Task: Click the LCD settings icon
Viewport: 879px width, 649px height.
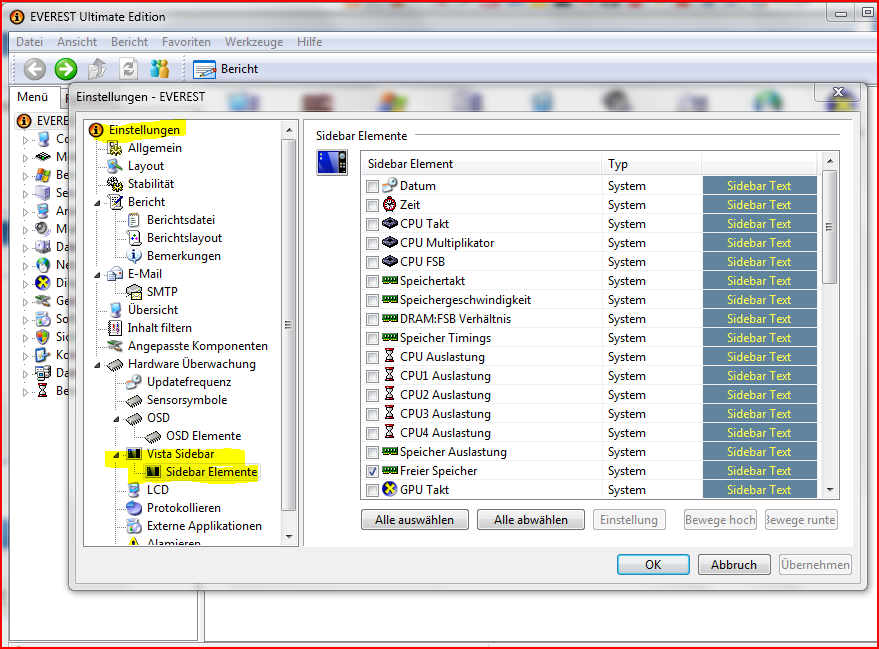Action: click(x=133, y=490)
